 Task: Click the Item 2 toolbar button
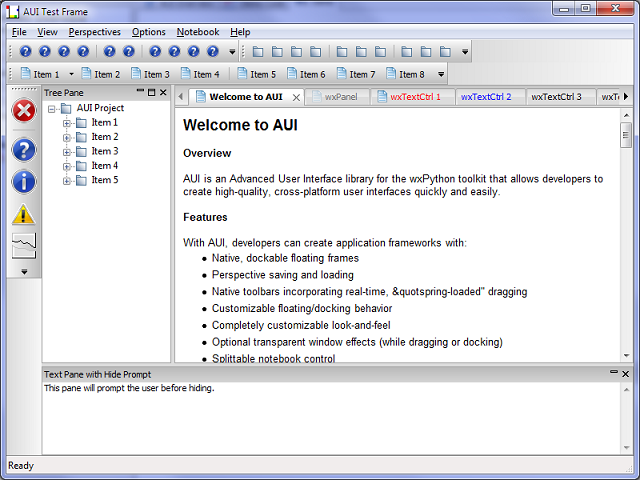pos(100,74)
